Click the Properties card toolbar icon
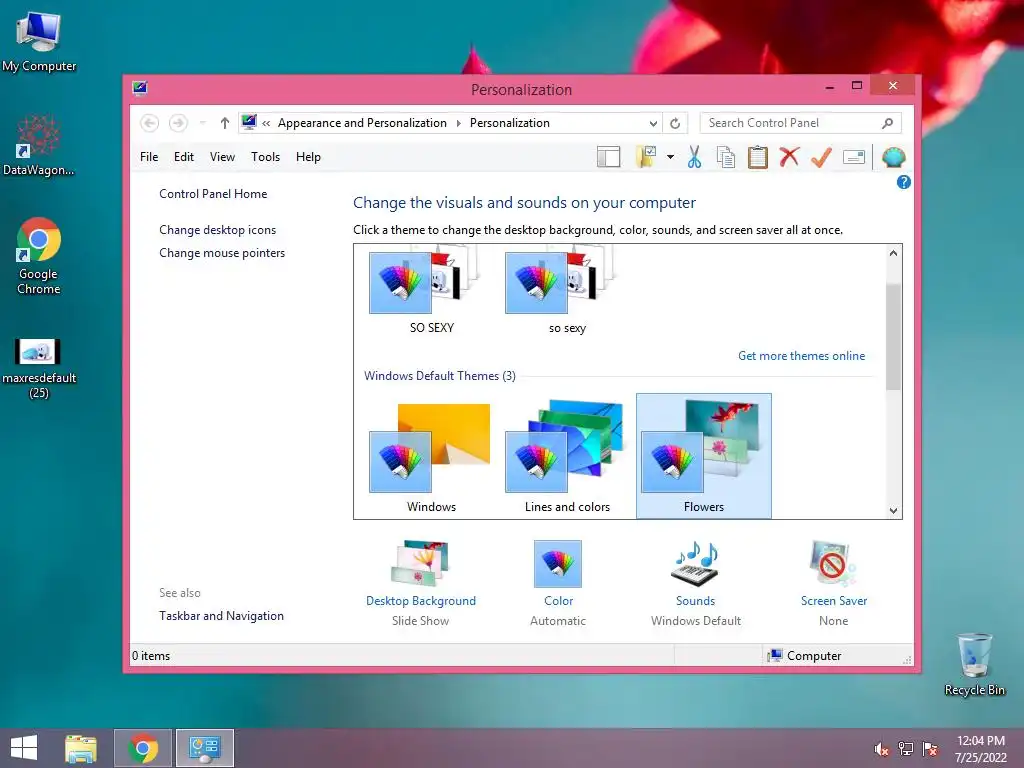Screen dimensions: 1024x768 tap(854, 157)
